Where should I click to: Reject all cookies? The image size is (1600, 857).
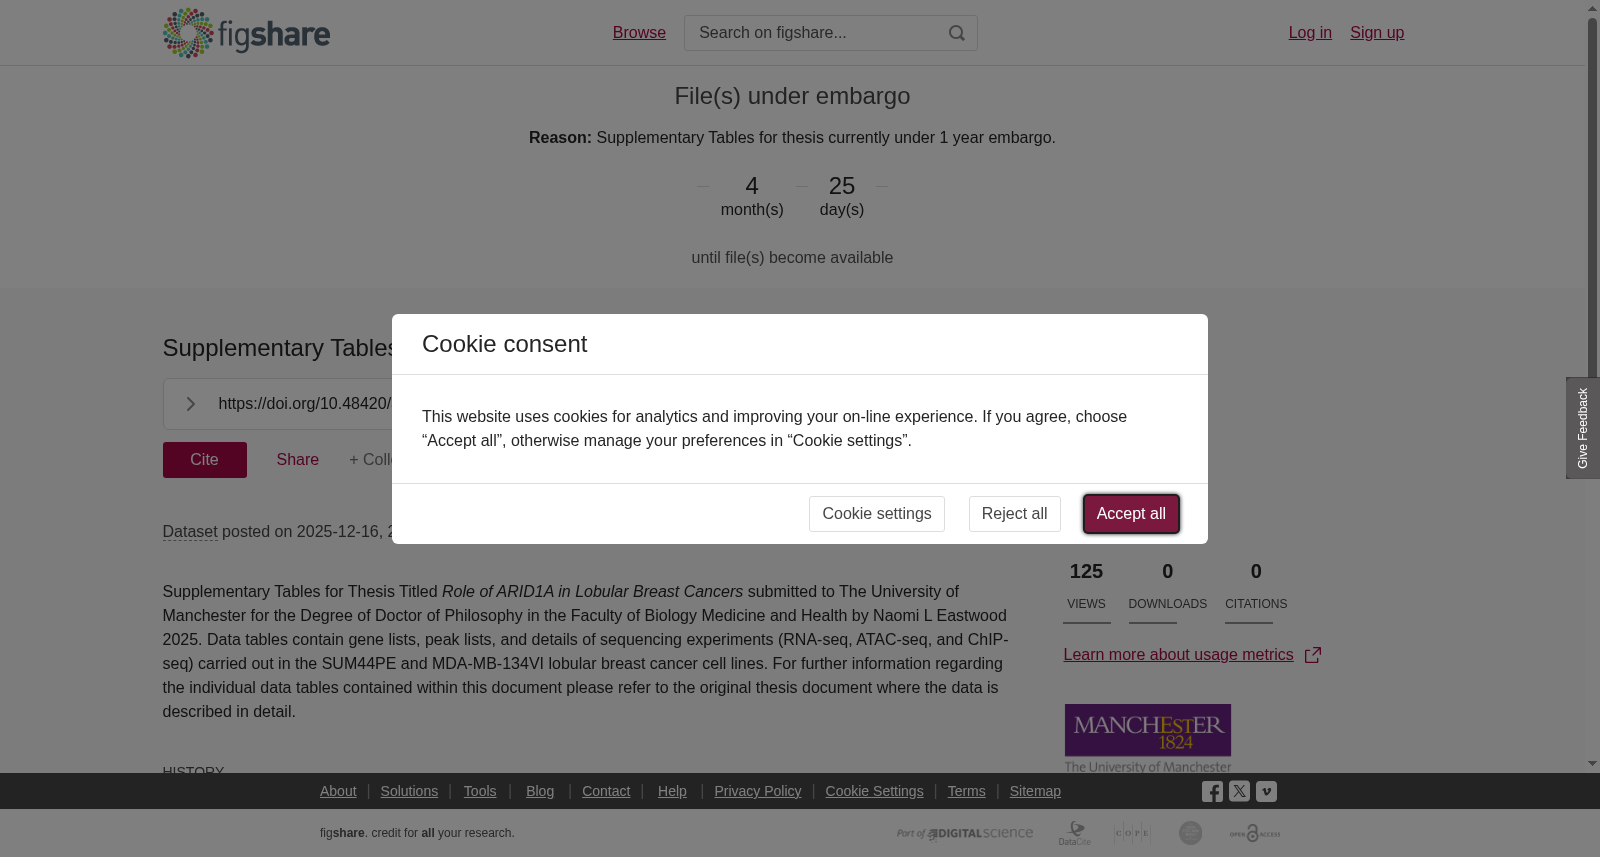click(1015, 514)
